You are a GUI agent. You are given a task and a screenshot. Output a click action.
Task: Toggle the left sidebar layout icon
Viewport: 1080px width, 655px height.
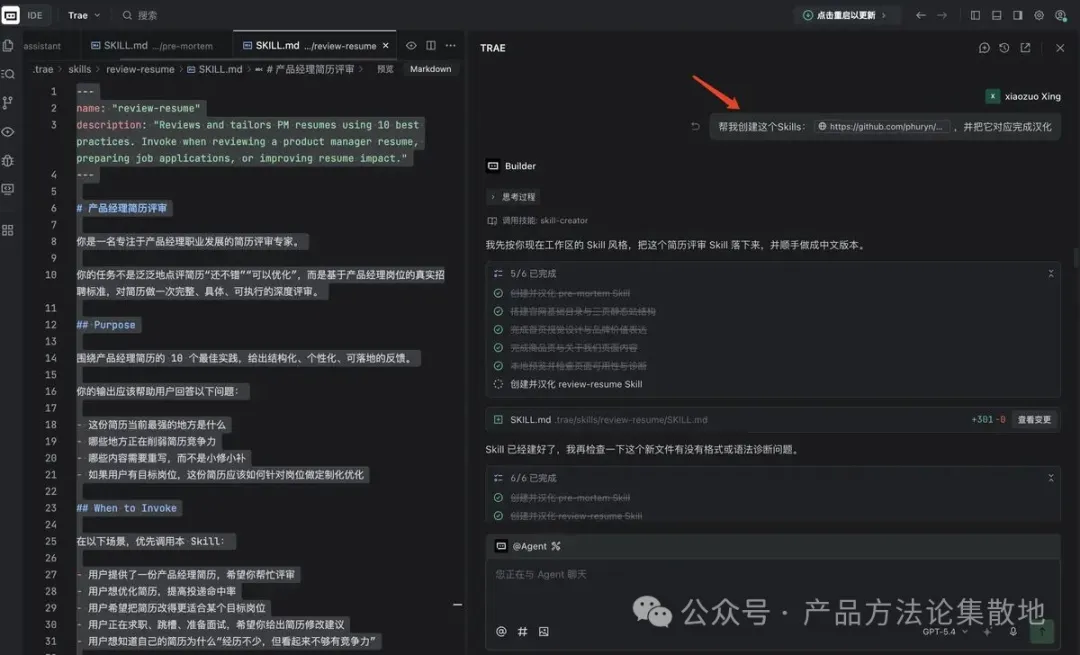pos(975,15)
